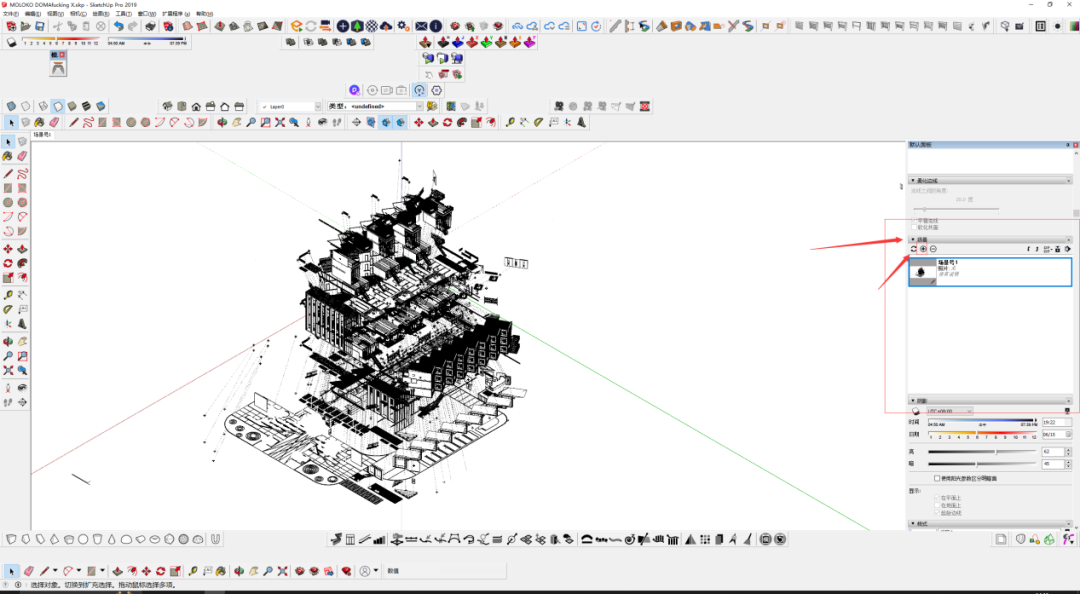Select the arrow Select tool in left toolbar

(x=8, y=142)
